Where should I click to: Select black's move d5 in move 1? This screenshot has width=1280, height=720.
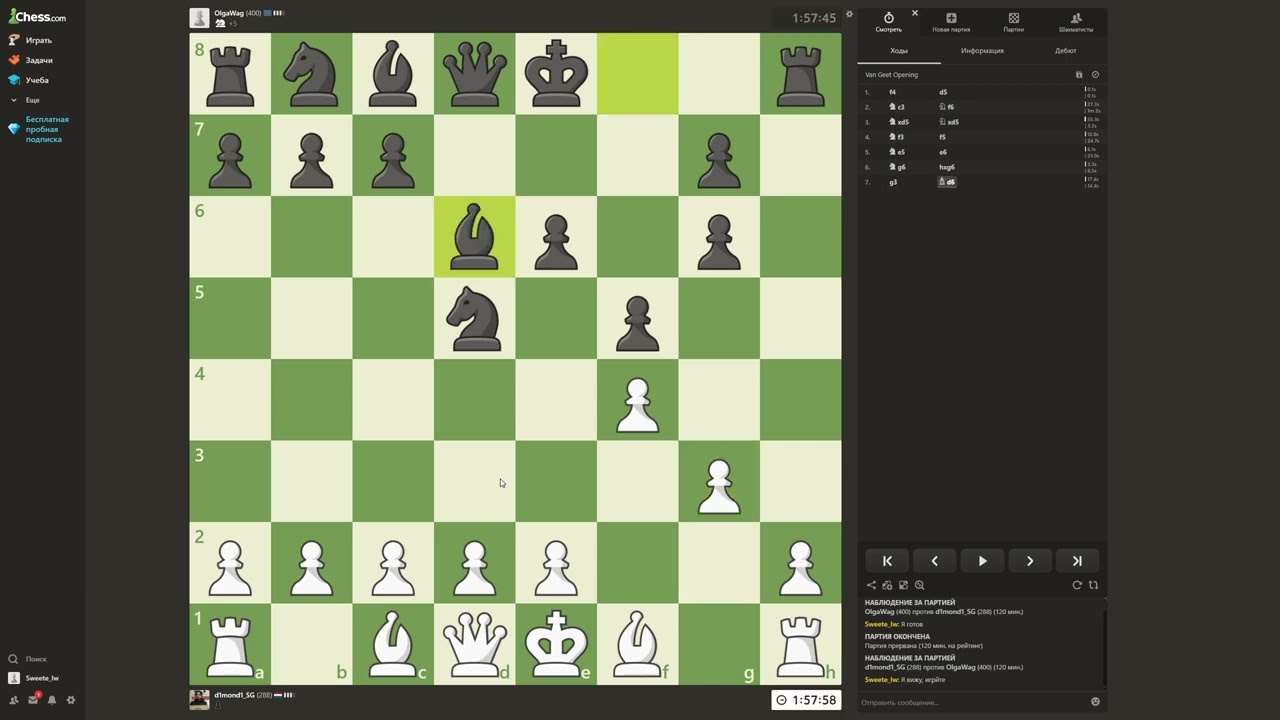pos(943,92)
